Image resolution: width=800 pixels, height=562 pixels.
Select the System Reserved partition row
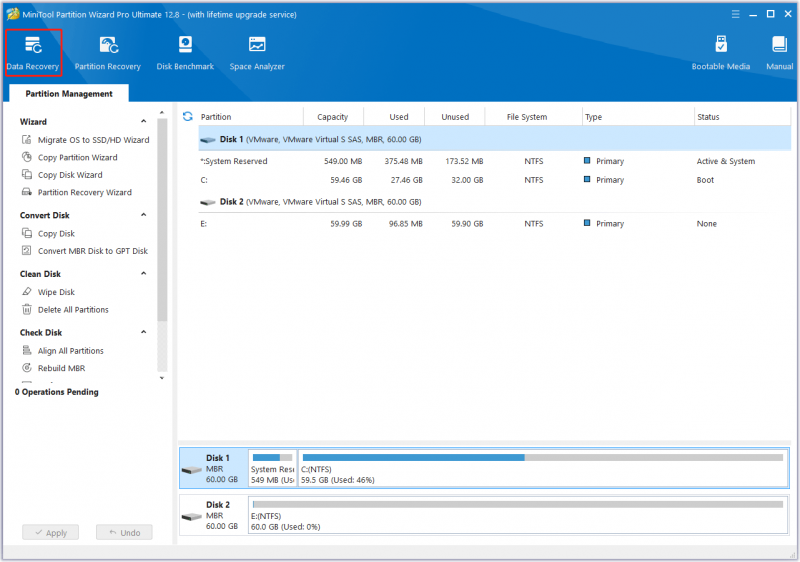click(494, 161)
